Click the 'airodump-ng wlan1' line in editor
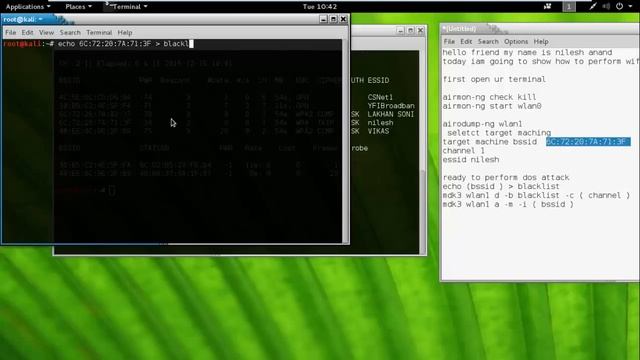The width and height of the screenshot is (640, 360). coord(482,124)
